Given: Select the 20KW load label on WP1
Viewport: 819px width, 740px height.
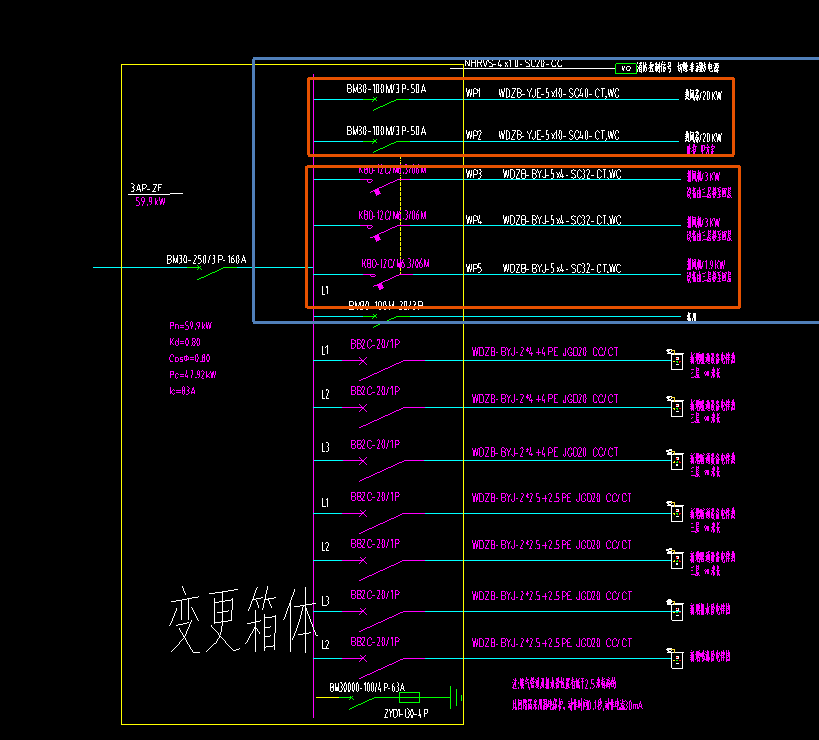Looking at the screenshot, I should pyautogui.click(x=704, y=96).
